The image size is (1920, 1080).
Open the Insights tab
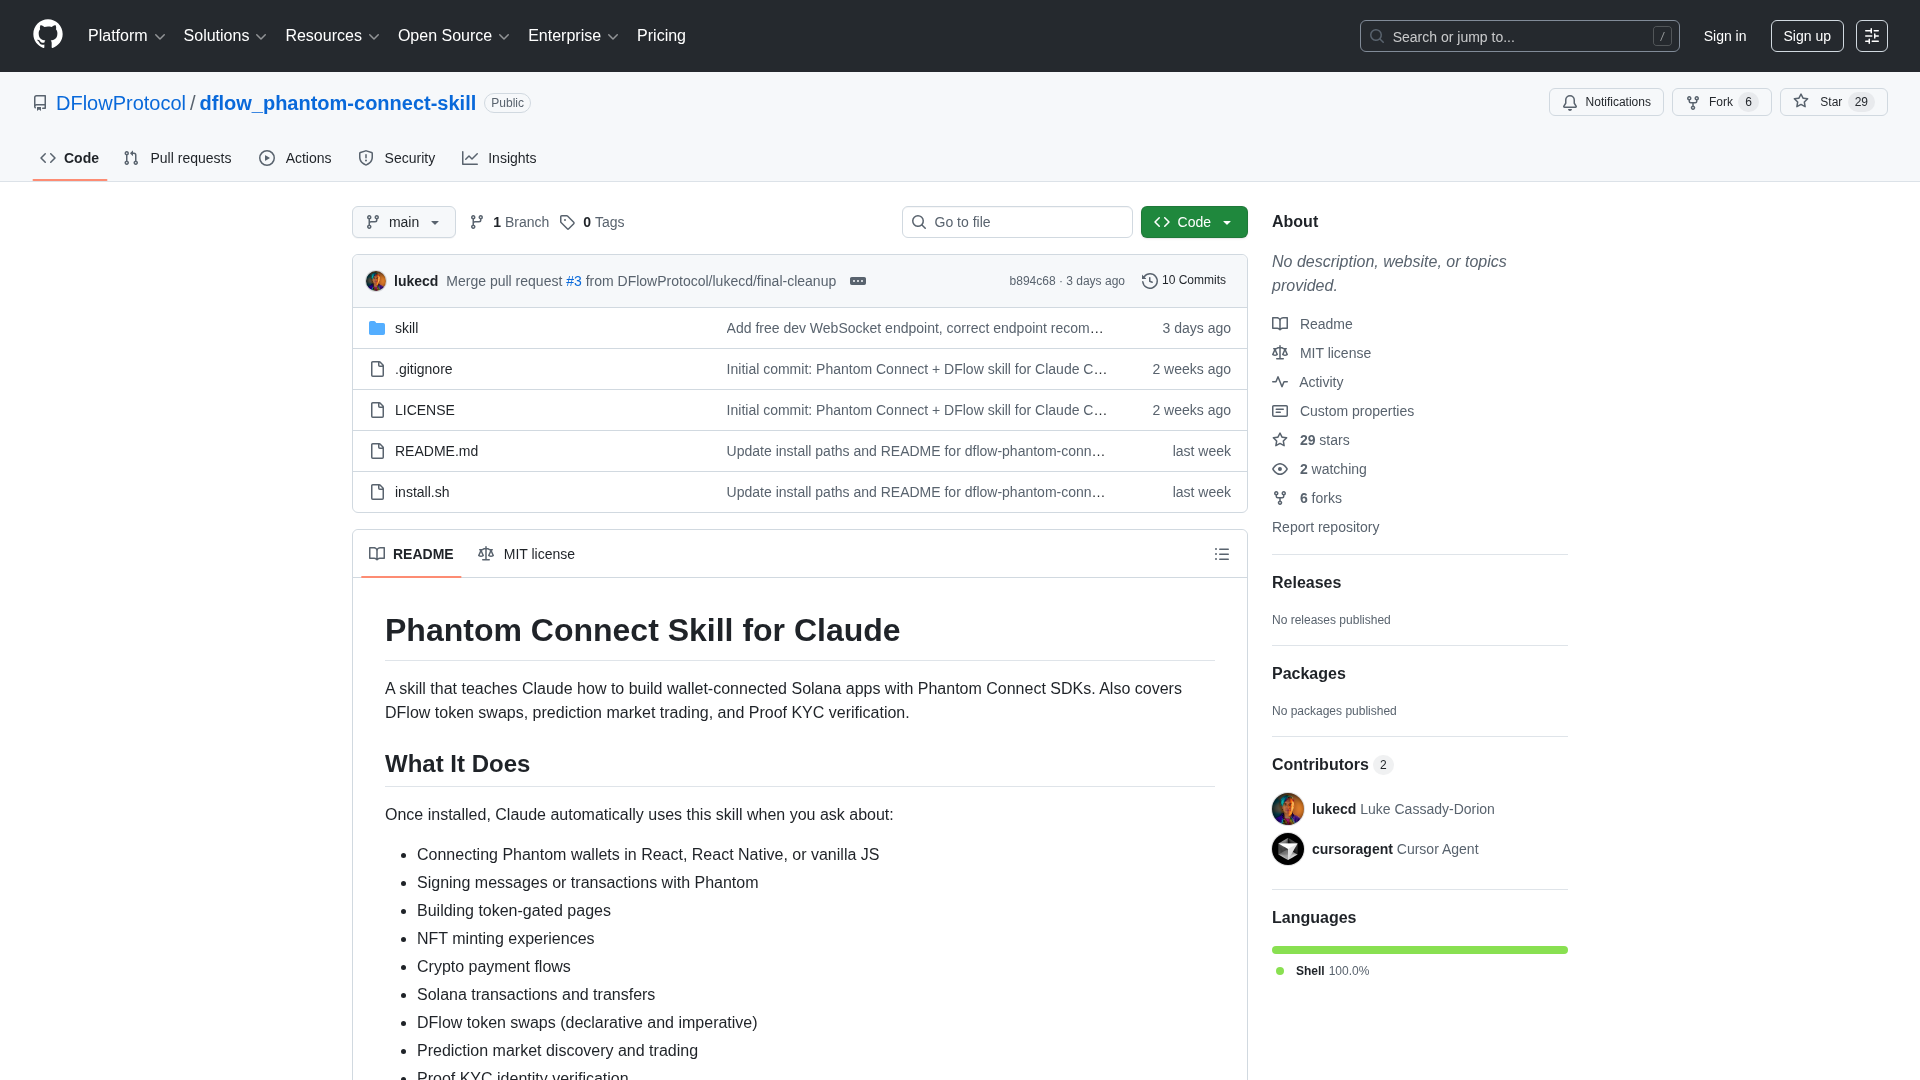pyautogui.click(x=499, y=158)
